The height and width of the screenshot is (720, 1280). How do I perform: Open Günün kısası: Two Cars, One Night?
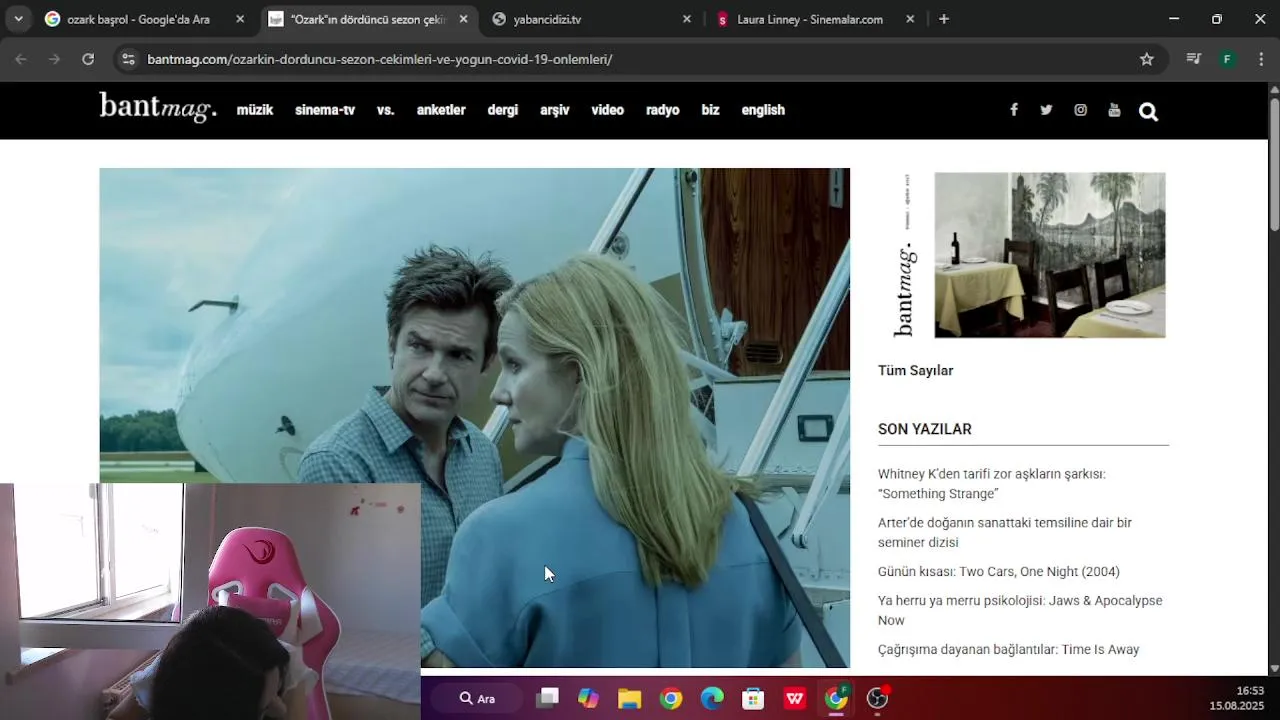coord(999,572)
